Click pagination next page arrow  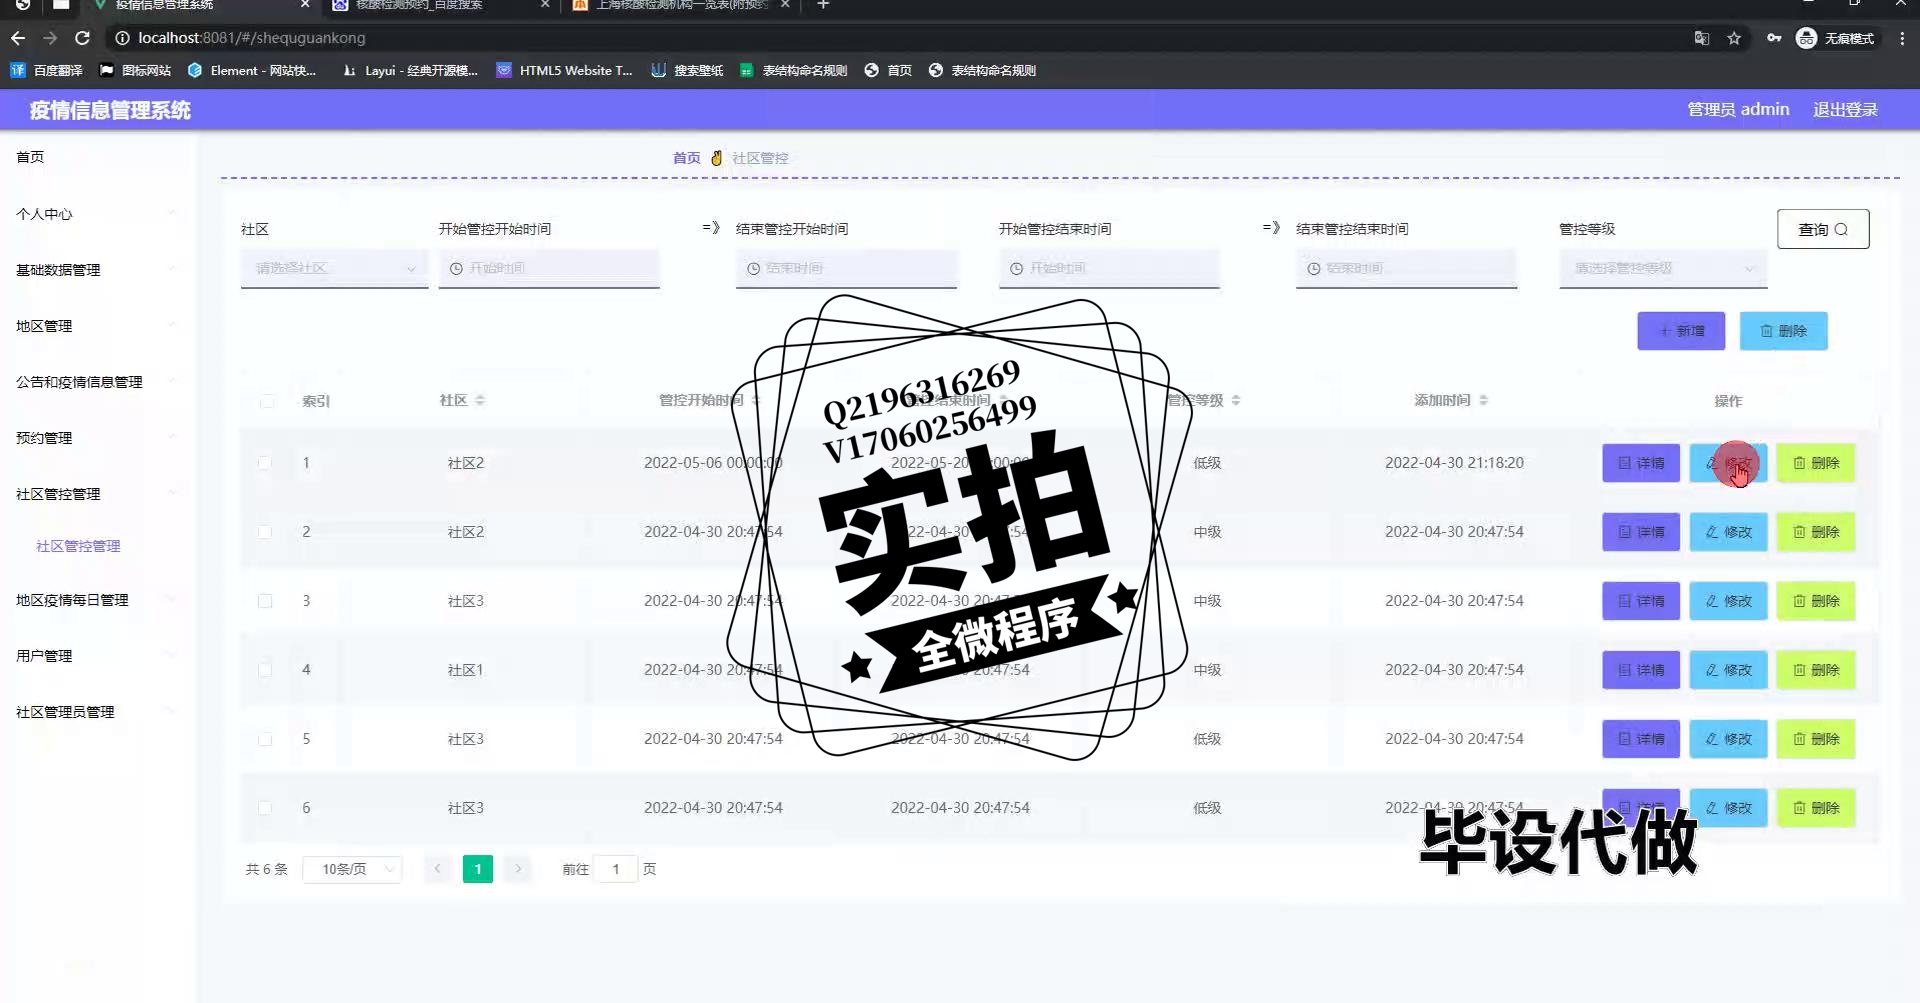pos(518,869)
